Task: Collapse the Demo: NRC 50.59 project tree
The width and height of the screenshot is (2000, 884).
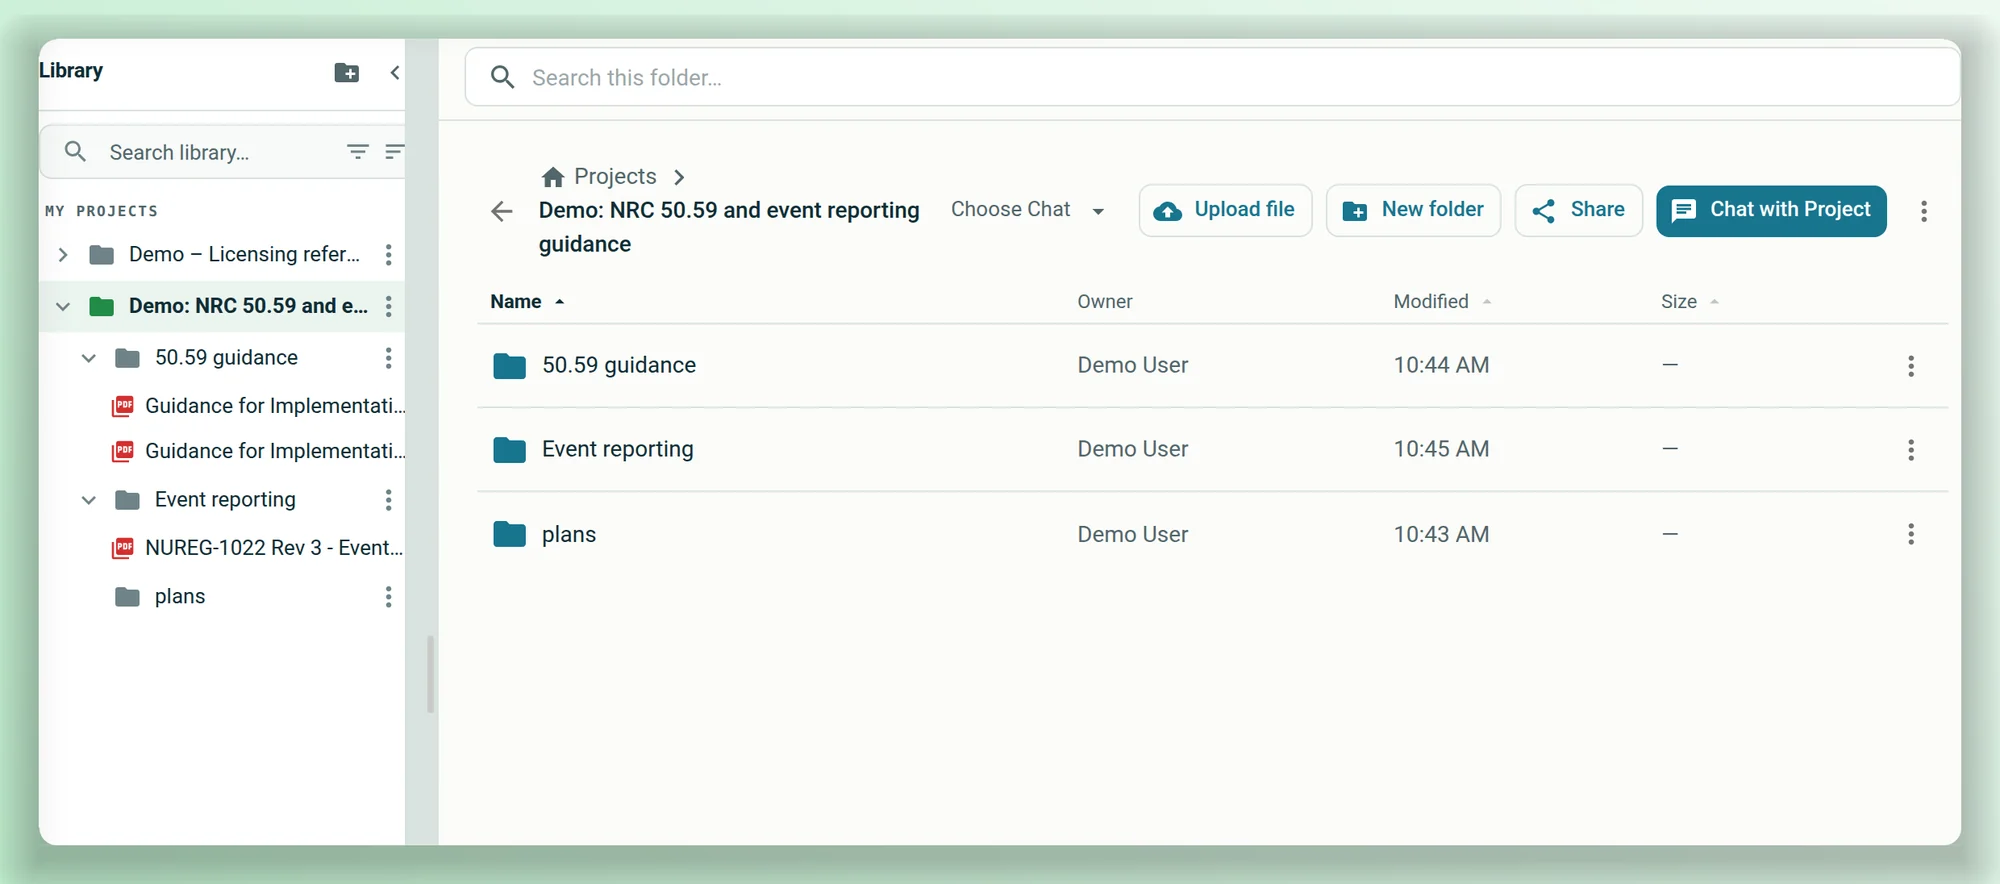Action: 63,306
